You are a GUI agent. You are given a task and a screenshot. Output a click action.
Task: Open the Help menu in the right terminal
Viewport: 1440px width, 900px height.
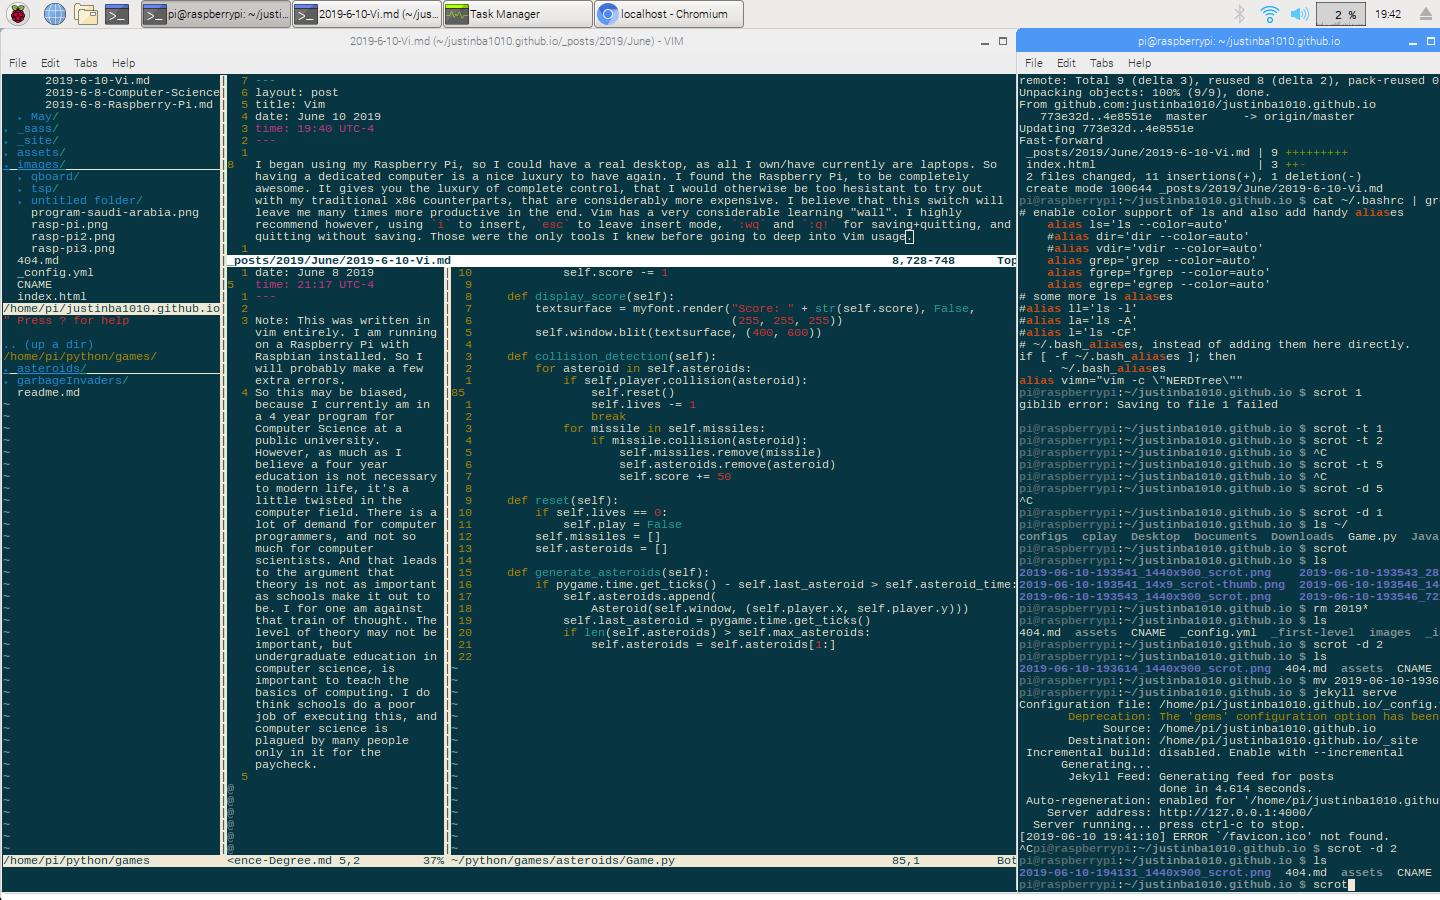coord(1139,63)
